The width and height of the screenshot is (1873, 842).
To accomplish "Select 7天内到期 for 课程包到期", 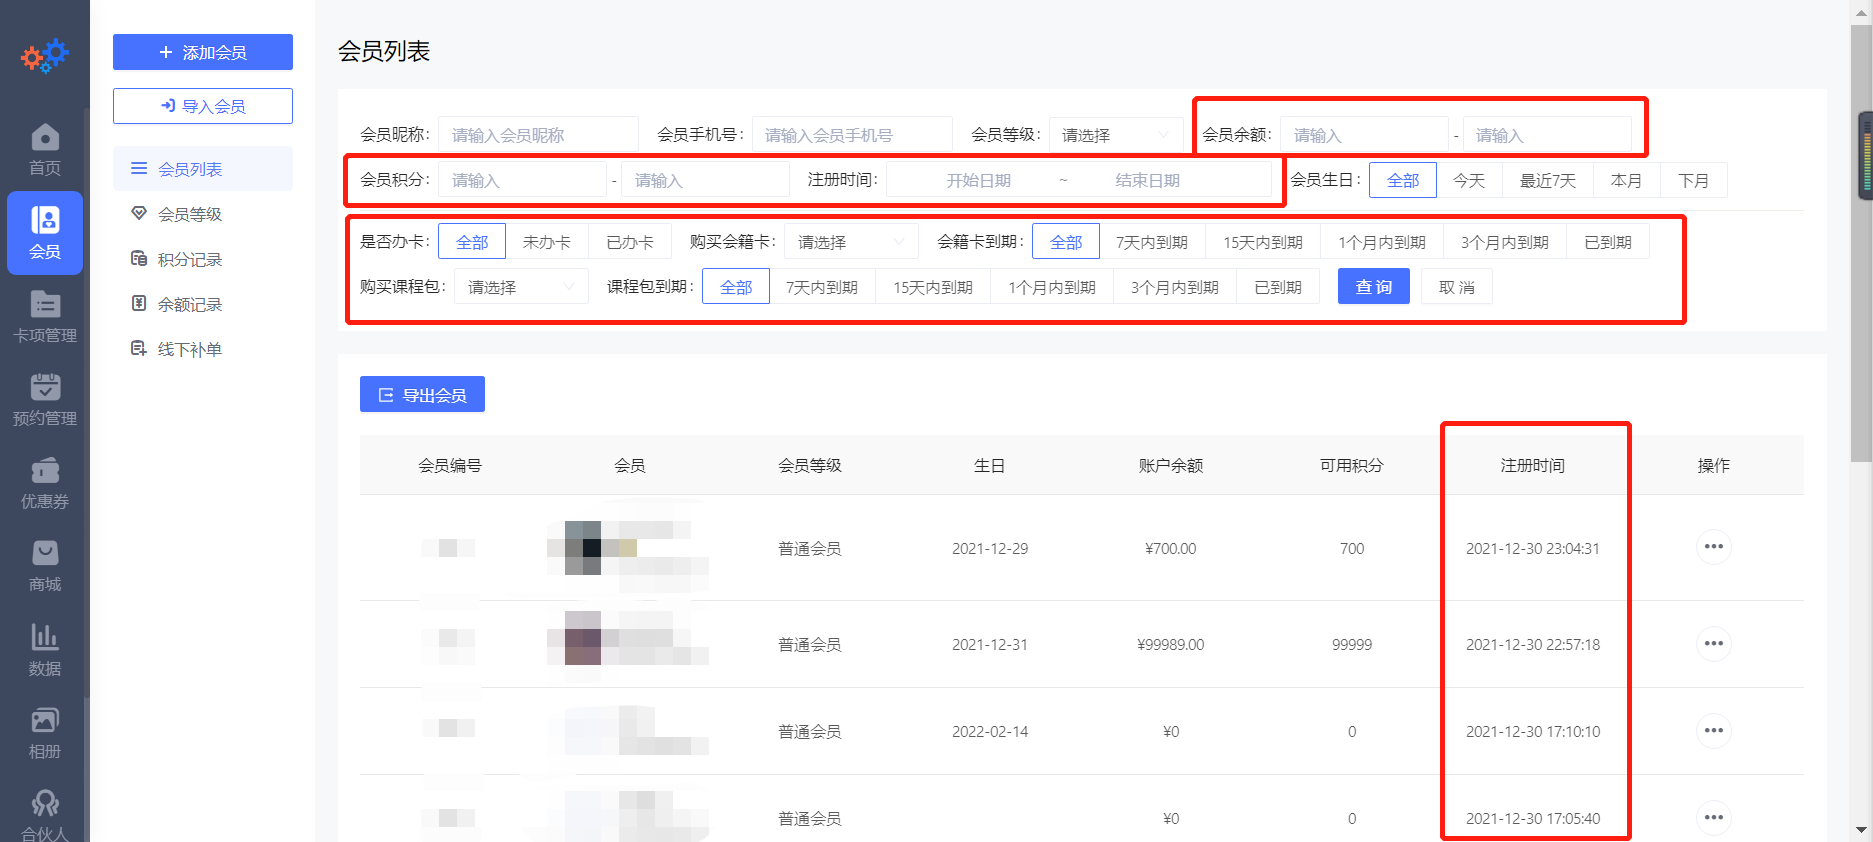I will tap(822, 287).
